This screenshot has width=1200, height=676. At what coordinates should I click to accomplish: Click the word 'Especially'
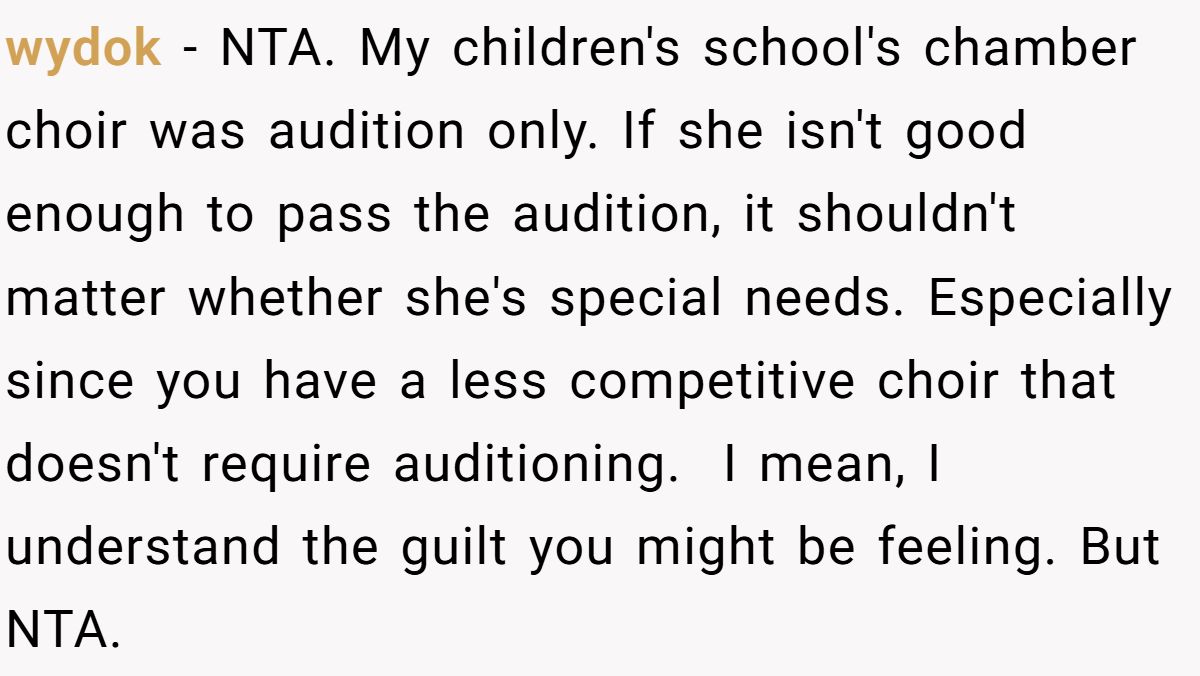tap(1050, 299)
